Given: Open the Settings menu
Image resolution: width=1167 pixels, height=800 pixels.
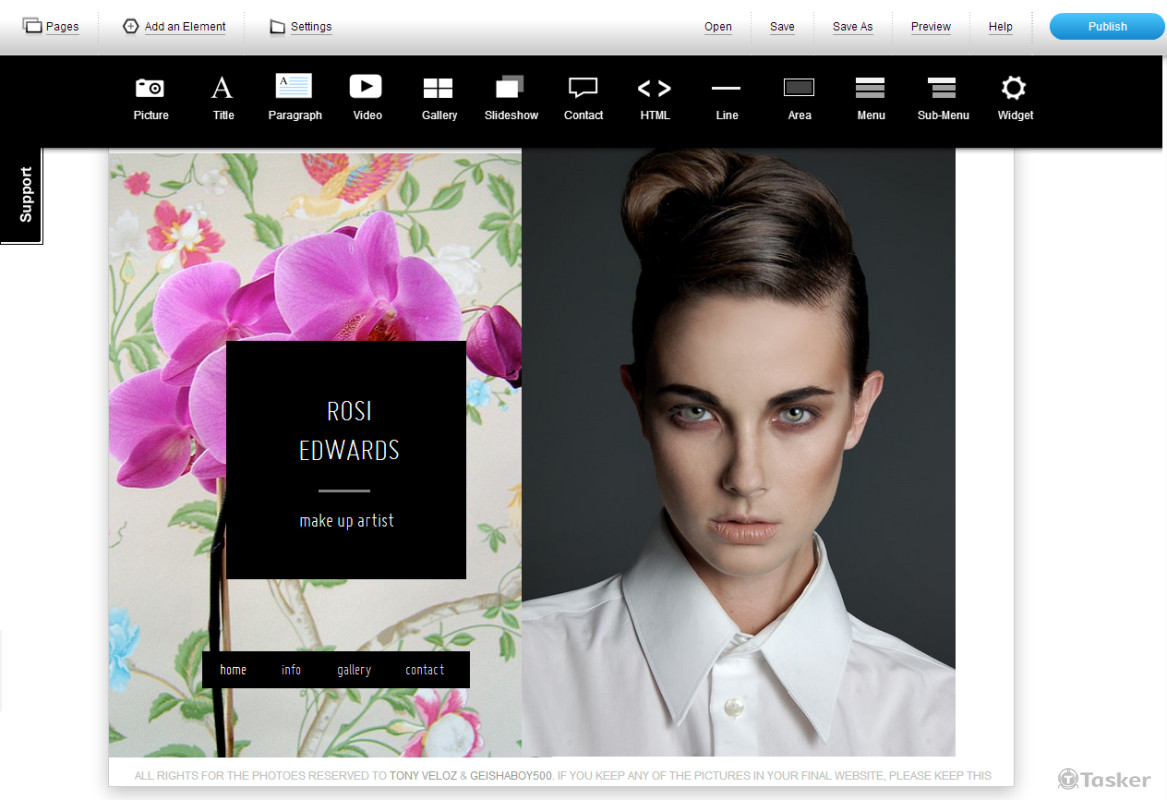Looking at the screenshot, I should coord(301,27).
